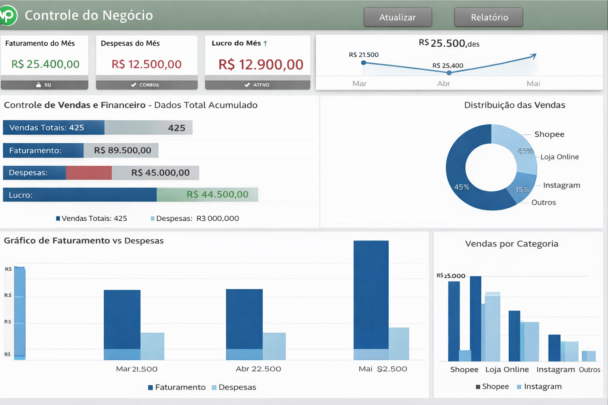
Task: Click the status strip under Faturamento do Mês
Action: pos(47,85)
